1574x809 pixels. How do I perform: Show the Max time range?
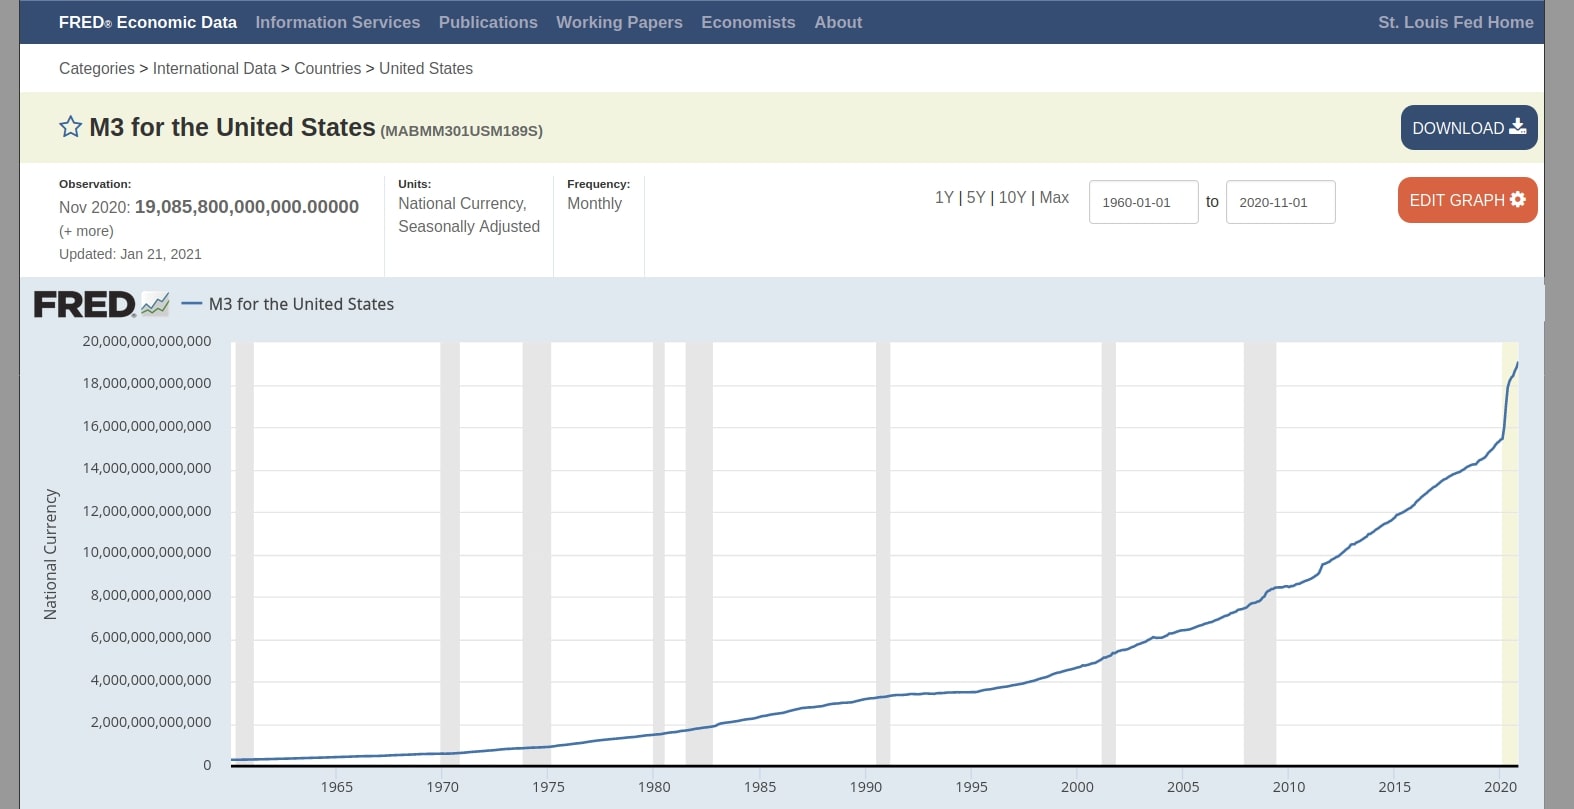[x=1054, y=198]
